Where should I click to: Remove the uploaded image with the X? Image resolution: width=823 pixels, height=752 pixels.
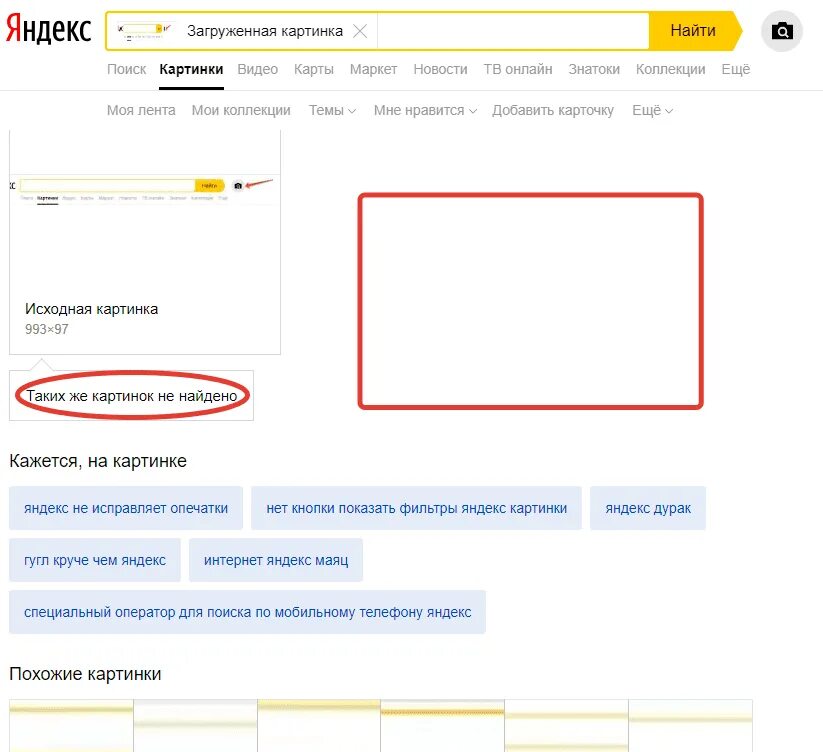(360, 31)
